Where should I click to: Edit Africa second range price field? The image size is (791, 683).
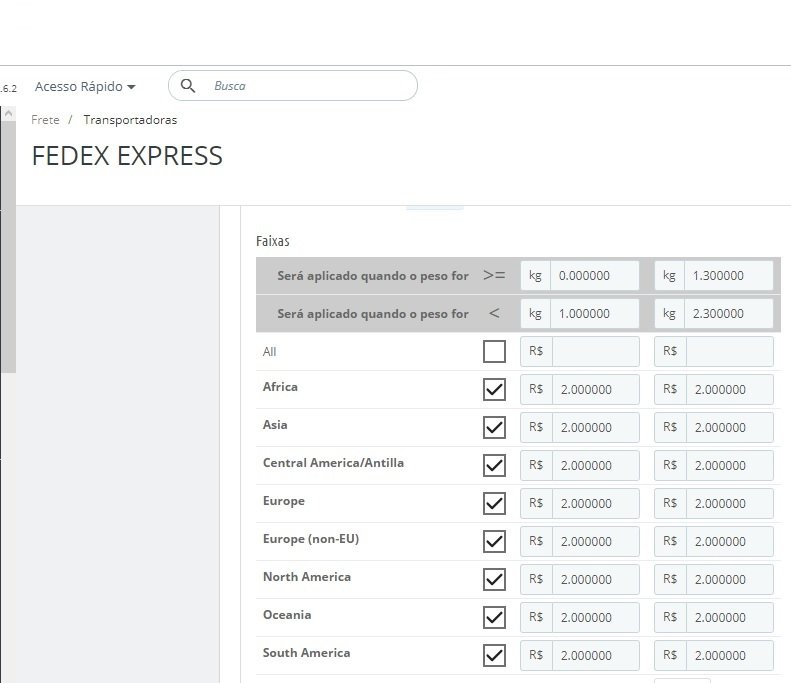[729, 389]
